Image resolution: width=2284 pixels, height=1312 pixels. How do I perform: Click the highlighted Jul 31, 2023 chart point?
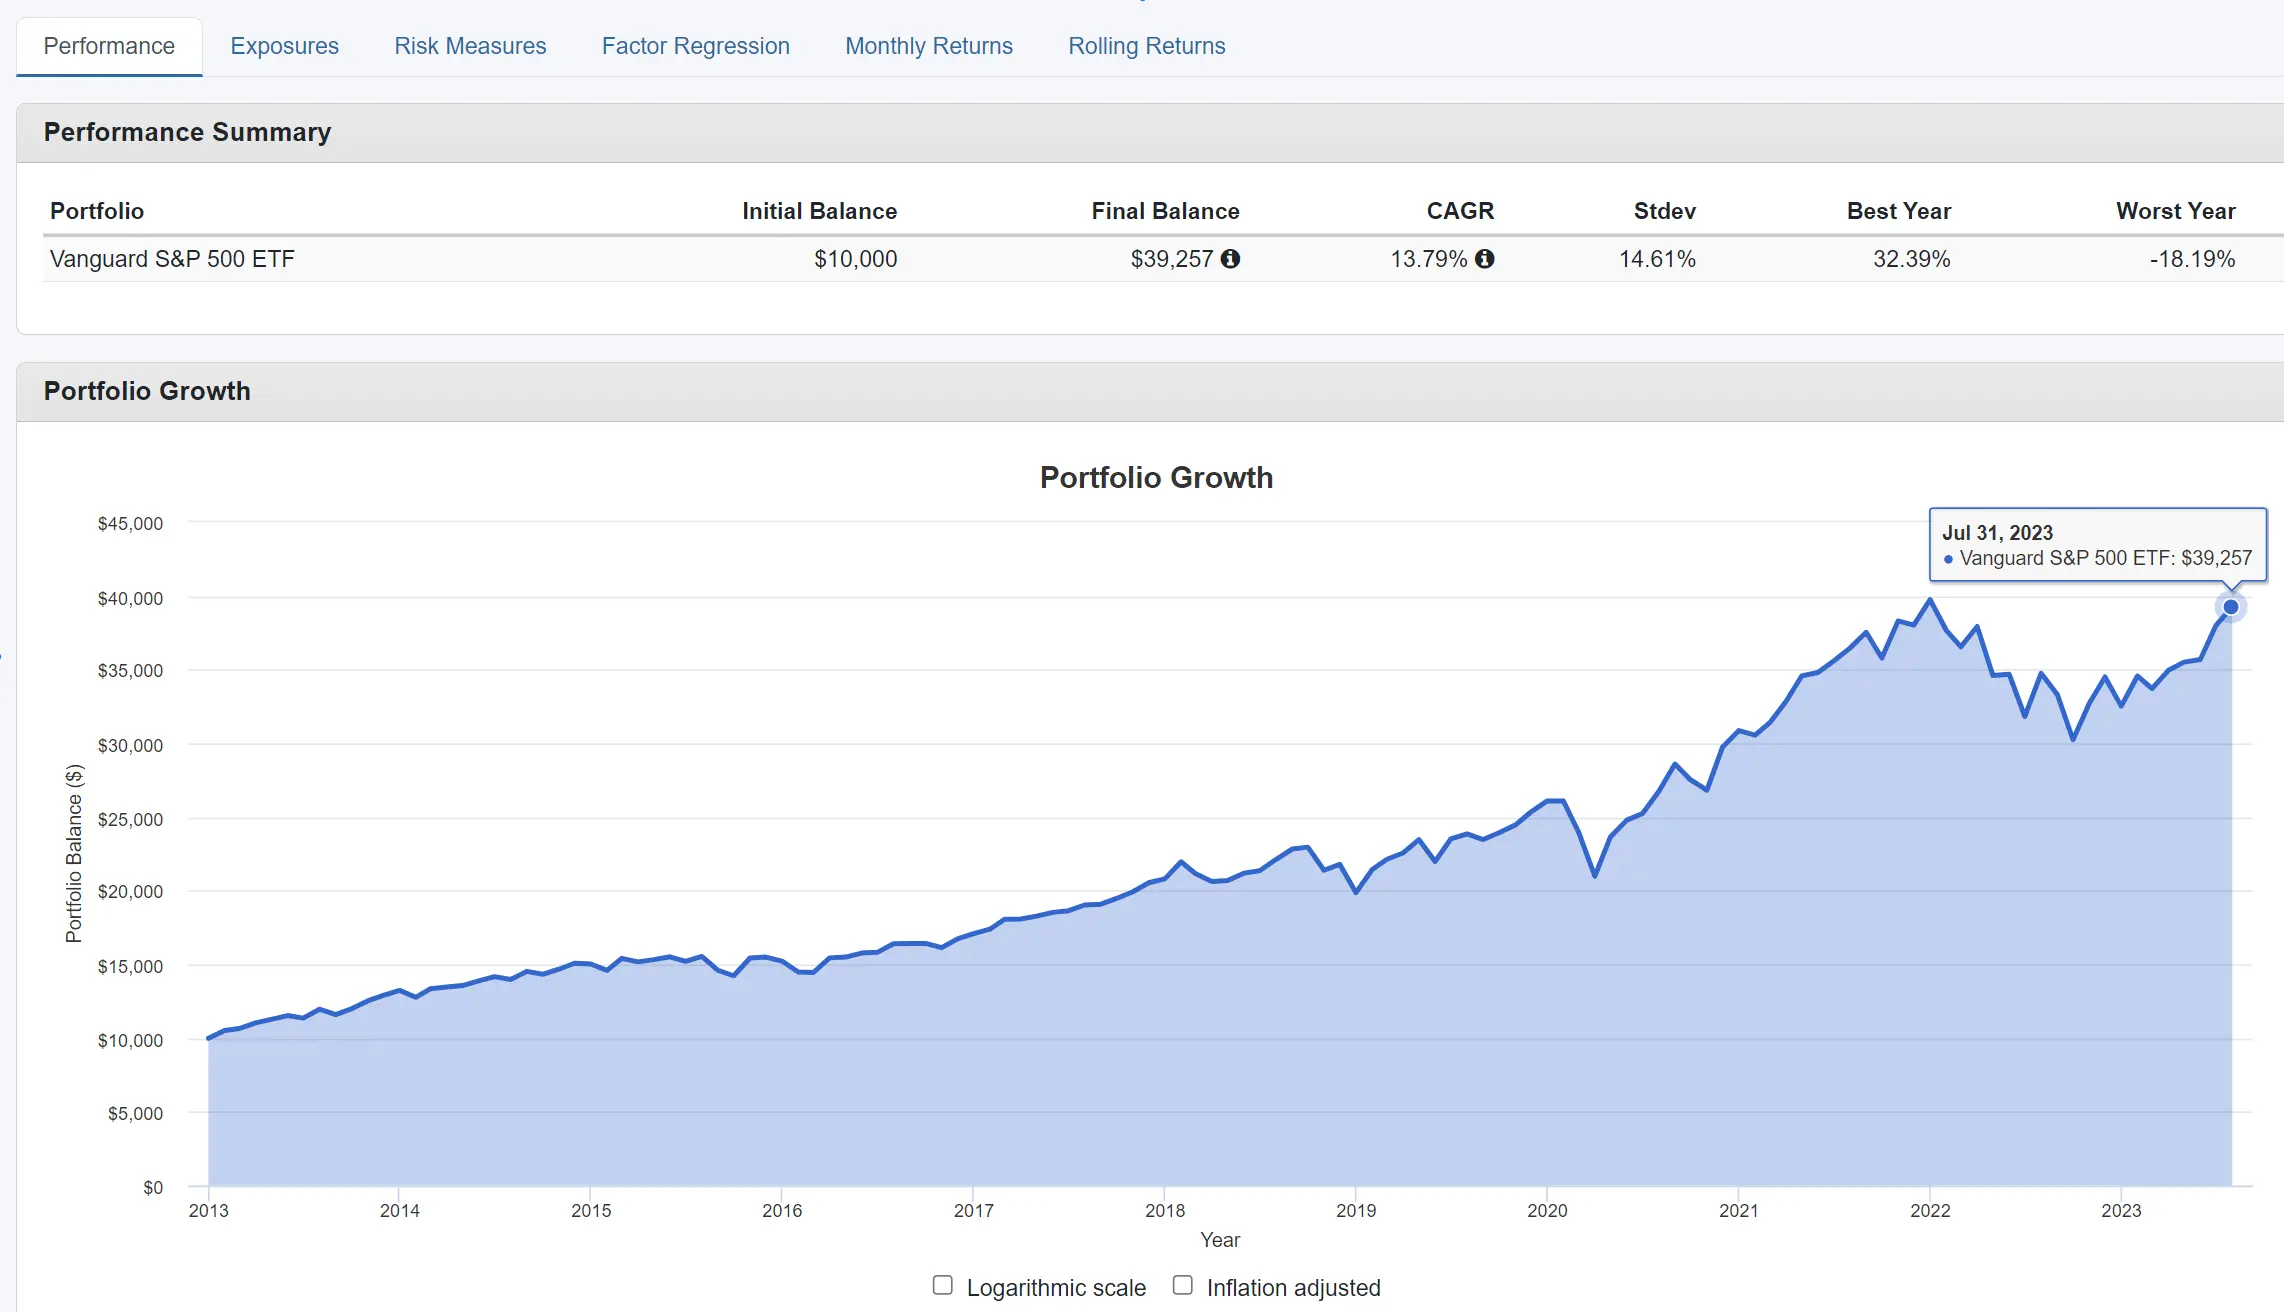coord(2230,607)
